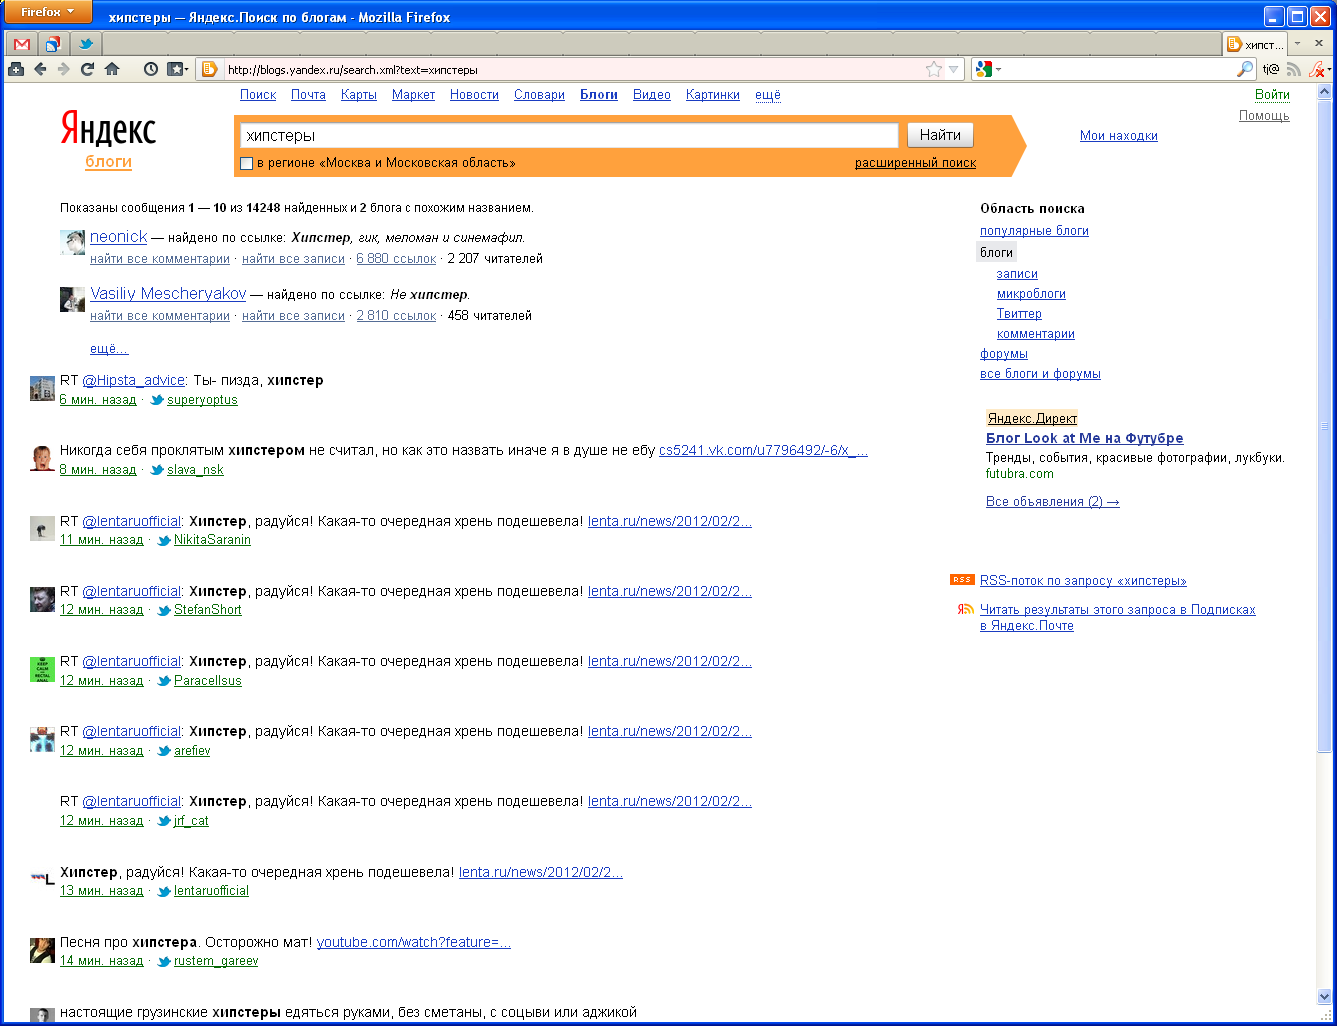Click the site identity icon in the address bar
This screenshot has width=1337, height=1026.
(209, 69)
